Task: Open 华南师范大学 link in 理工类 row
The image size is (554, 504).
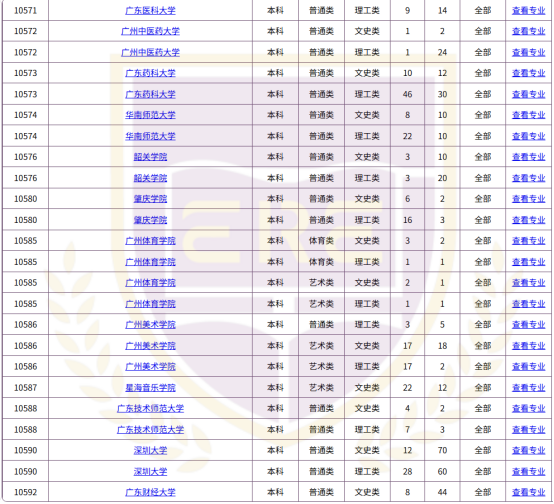Action: [x=150, y=136]
